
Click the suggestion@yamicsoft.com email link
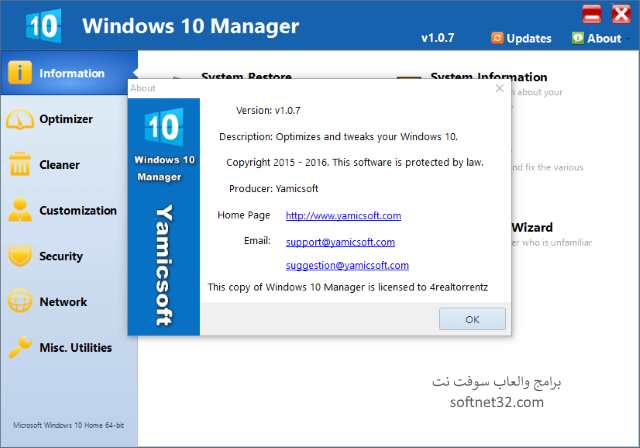(x=347, y=265)
